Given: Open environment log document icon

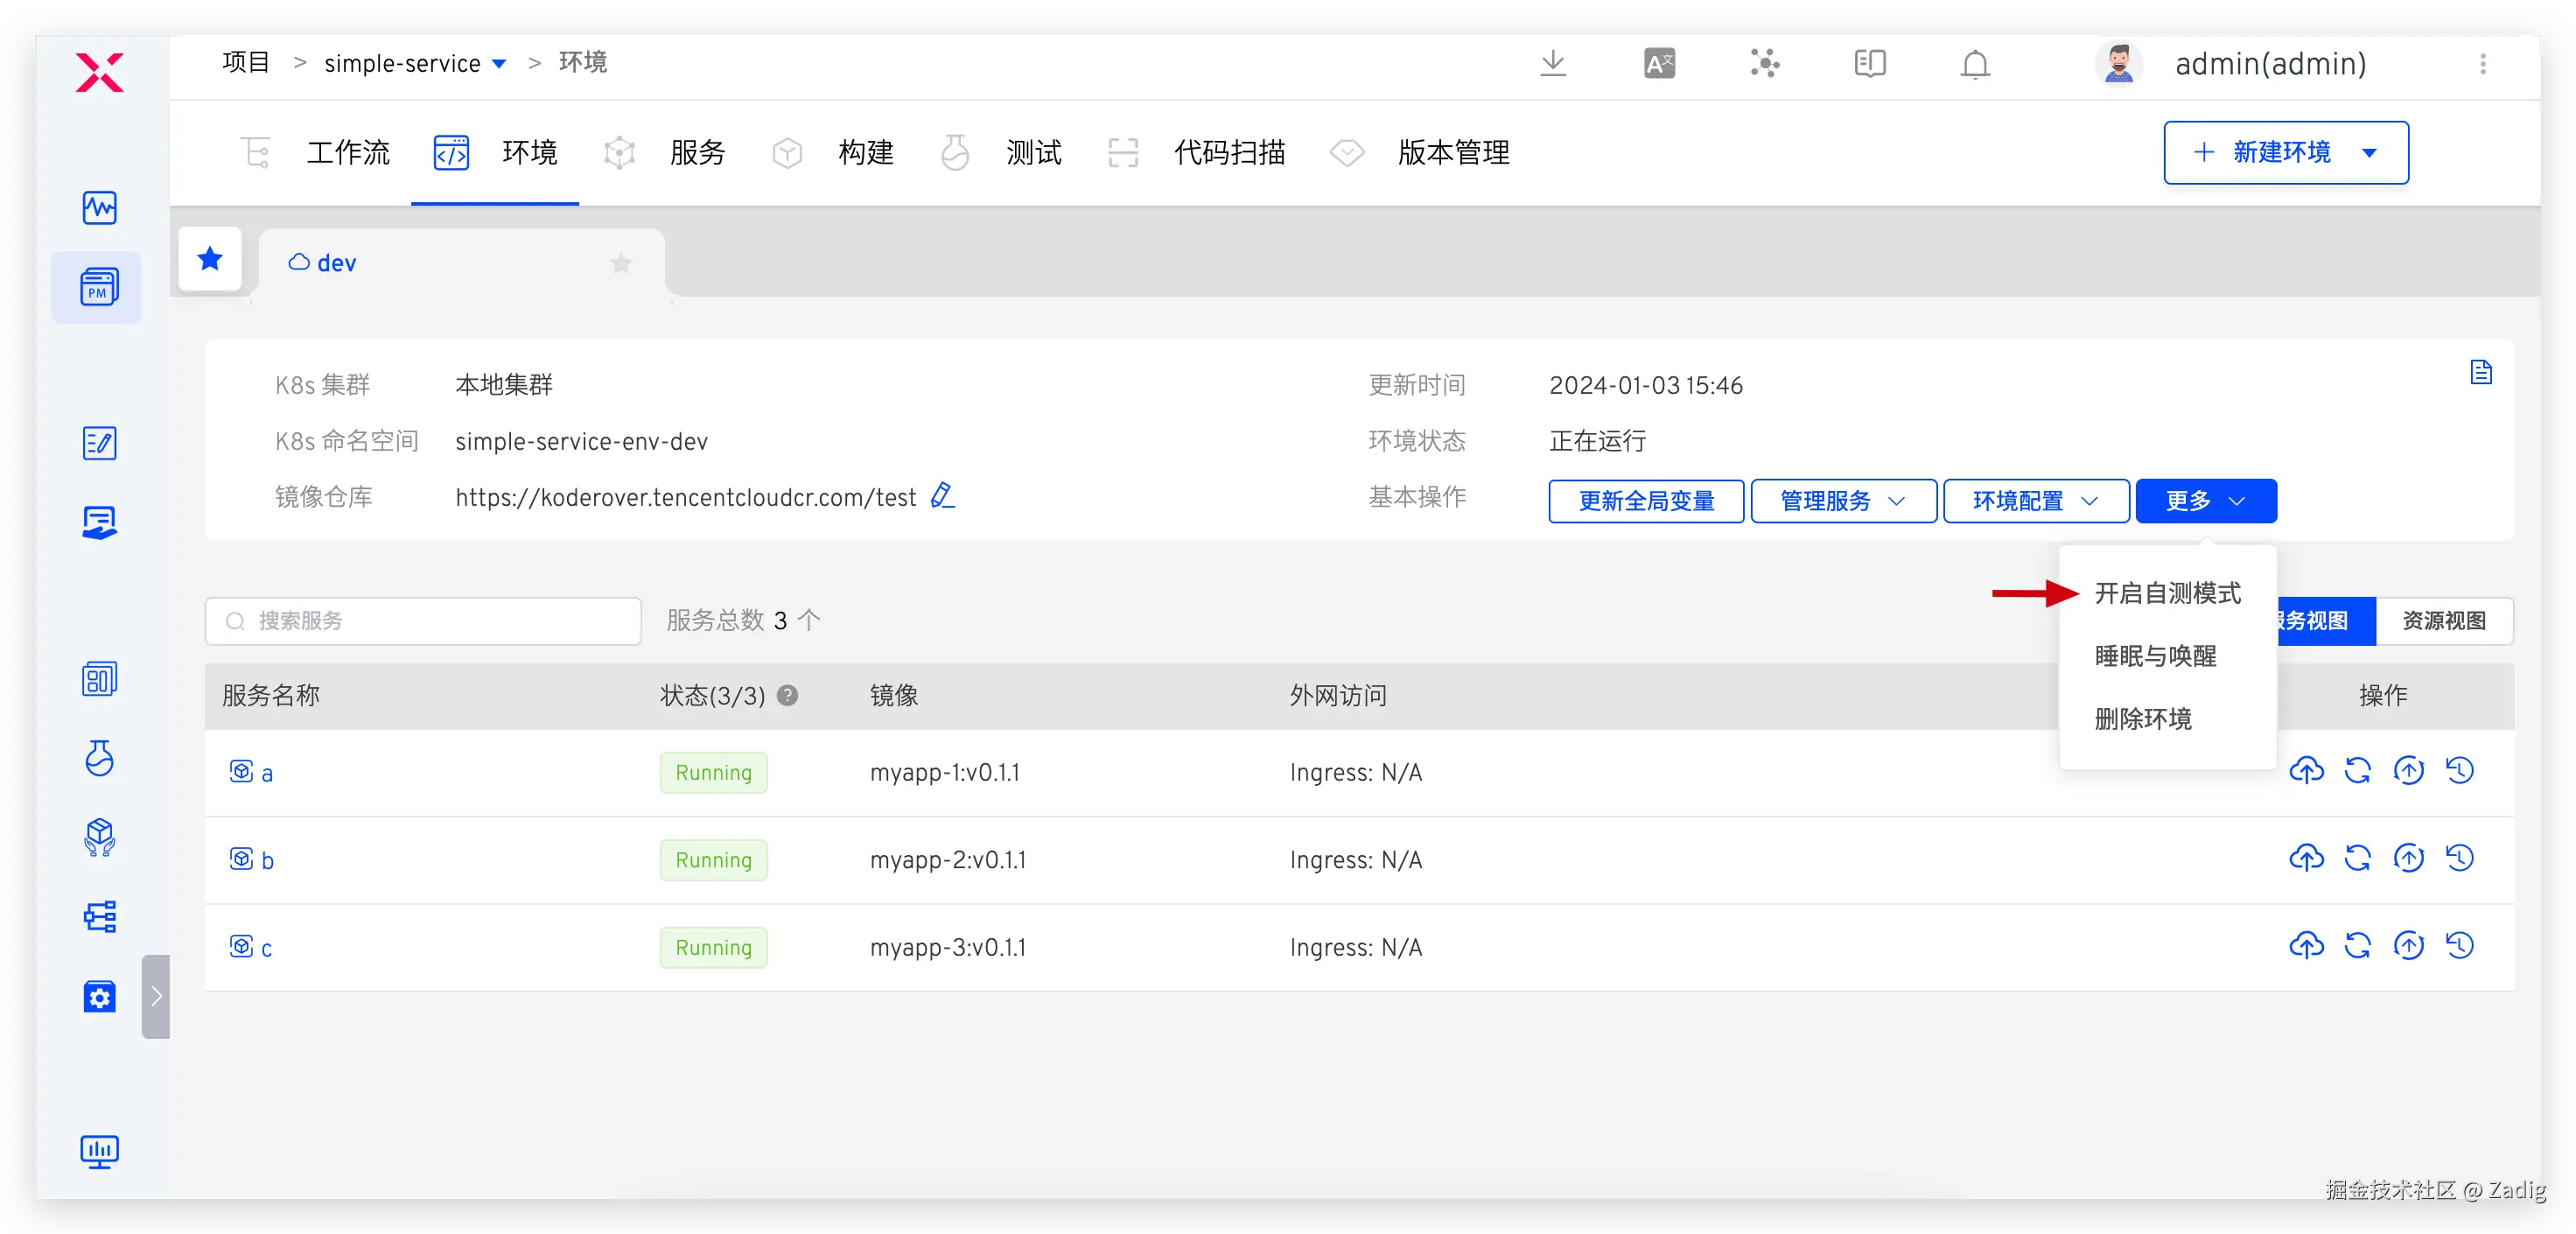Looking at the screenshot, I should tap(2481, 372).
